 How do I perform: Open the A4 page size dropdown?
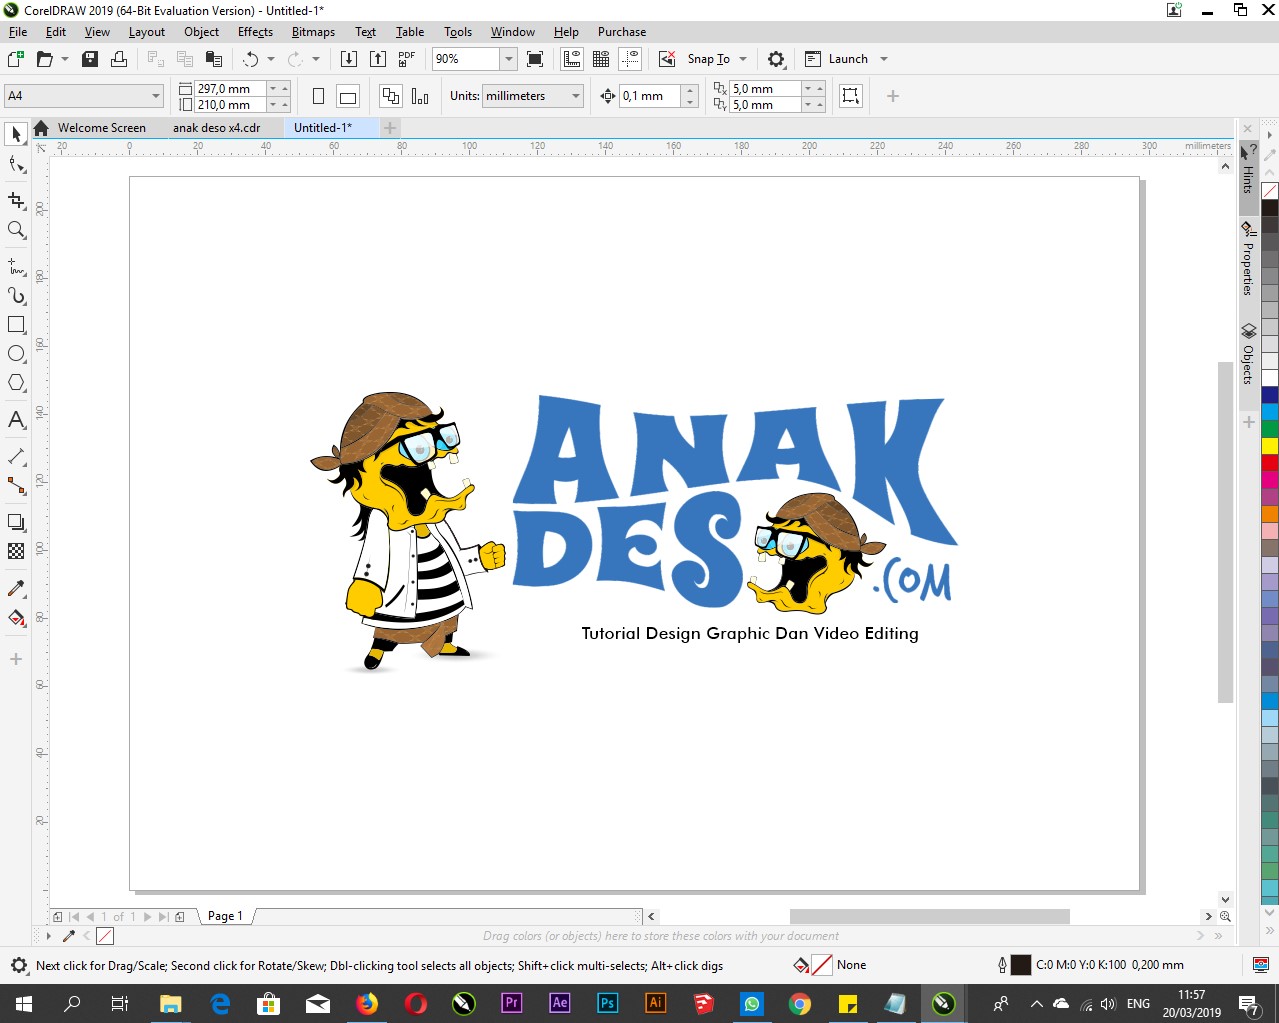[156, 96]
